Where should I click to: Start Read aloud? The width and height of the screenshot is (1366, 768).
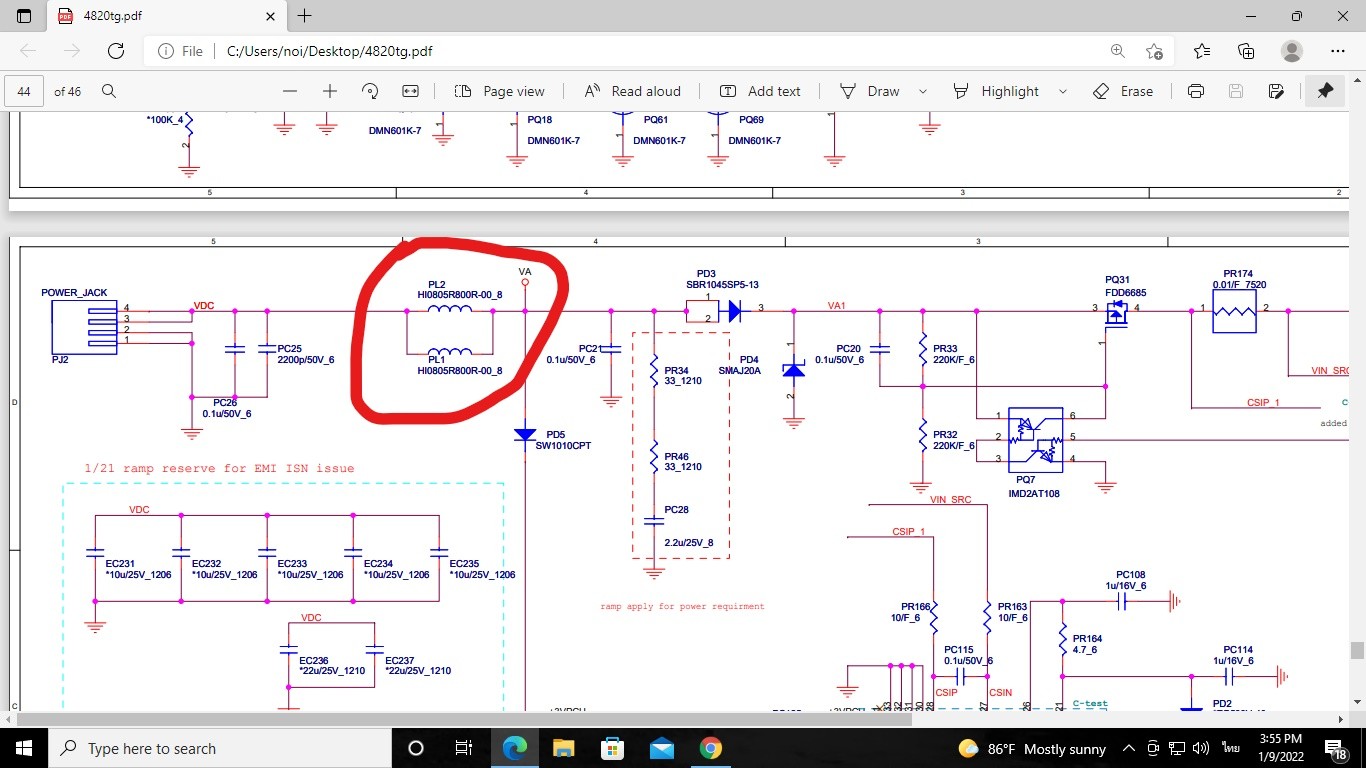pos(632,91)
